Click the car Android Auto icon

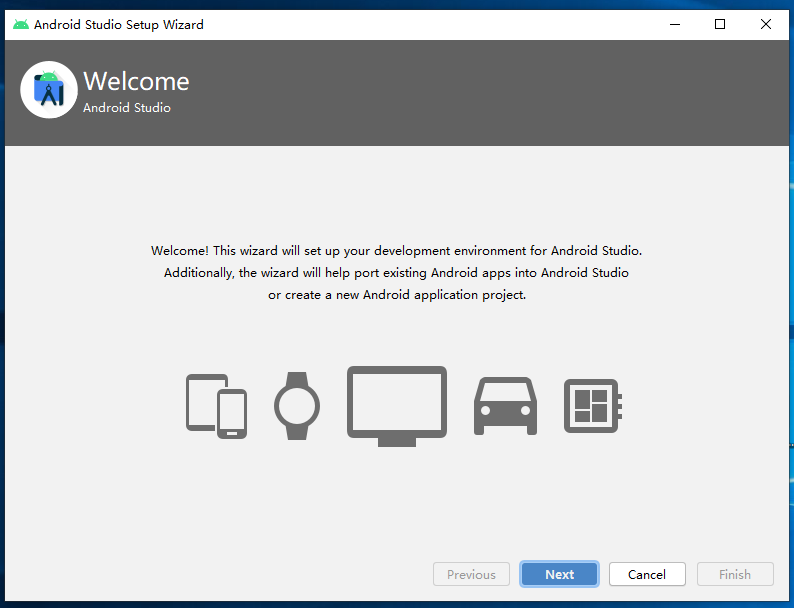(x=505, y=406)
